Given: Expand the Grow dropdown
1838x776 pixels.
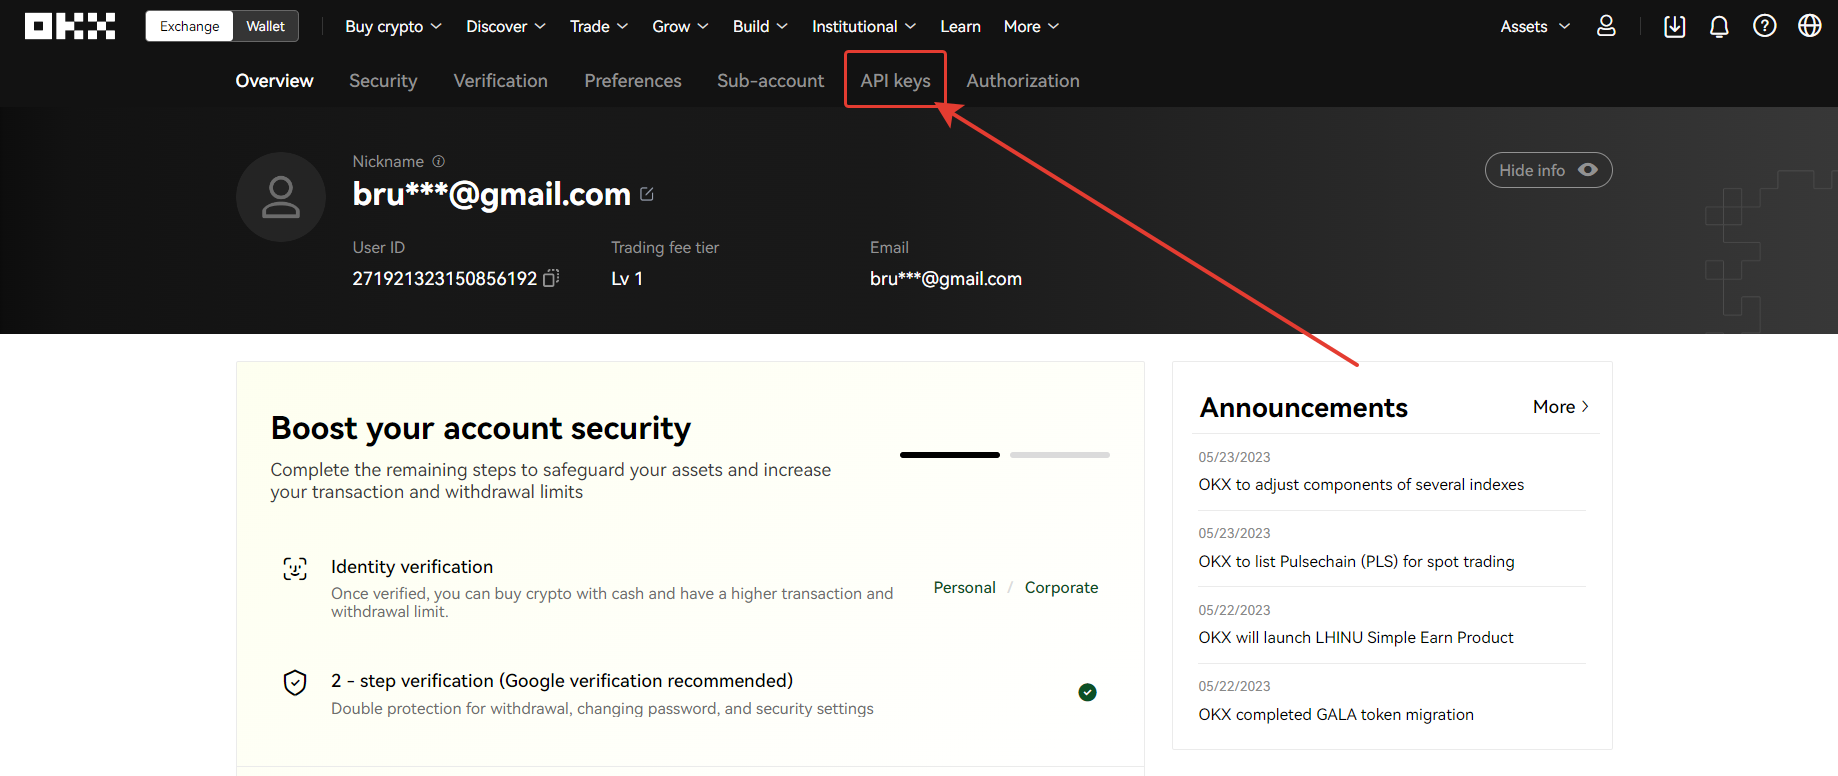Looking at the screenshot, I should 680,27.
